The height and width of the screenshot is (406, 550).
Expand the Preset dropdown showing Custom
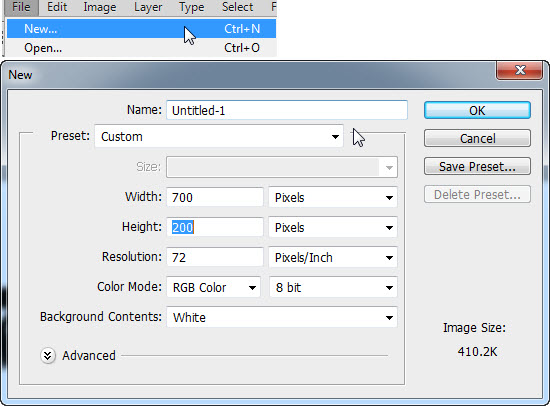[x=219, y=137]
